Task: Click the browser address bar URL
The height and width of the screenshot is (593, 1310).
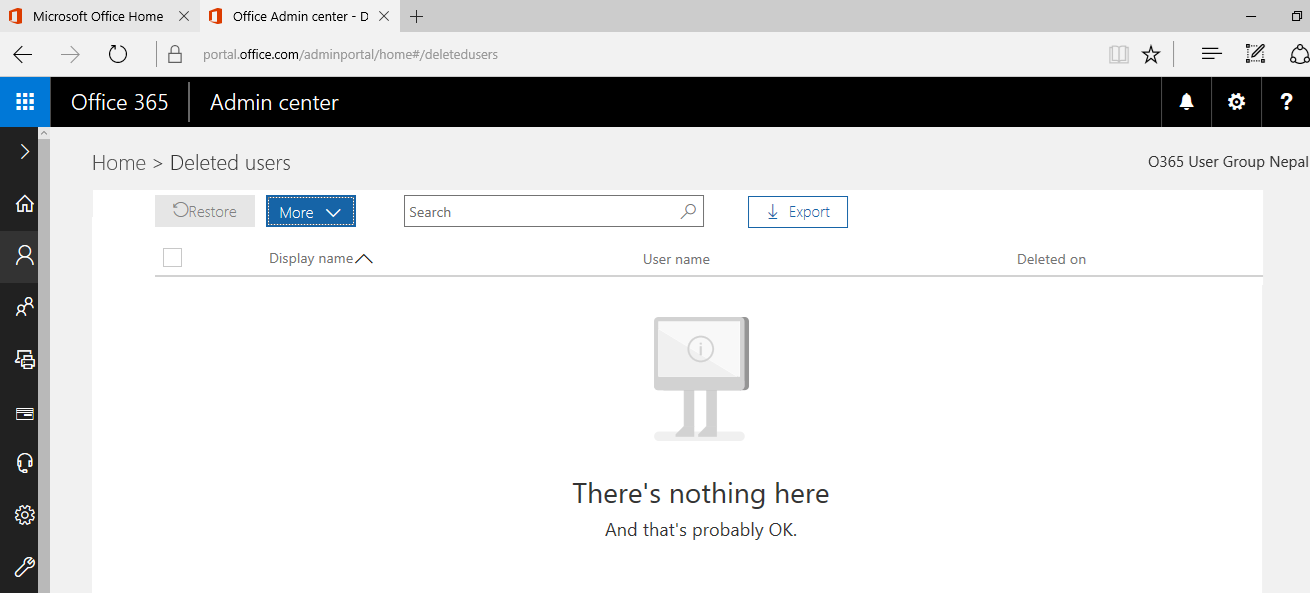Action: 350,54
